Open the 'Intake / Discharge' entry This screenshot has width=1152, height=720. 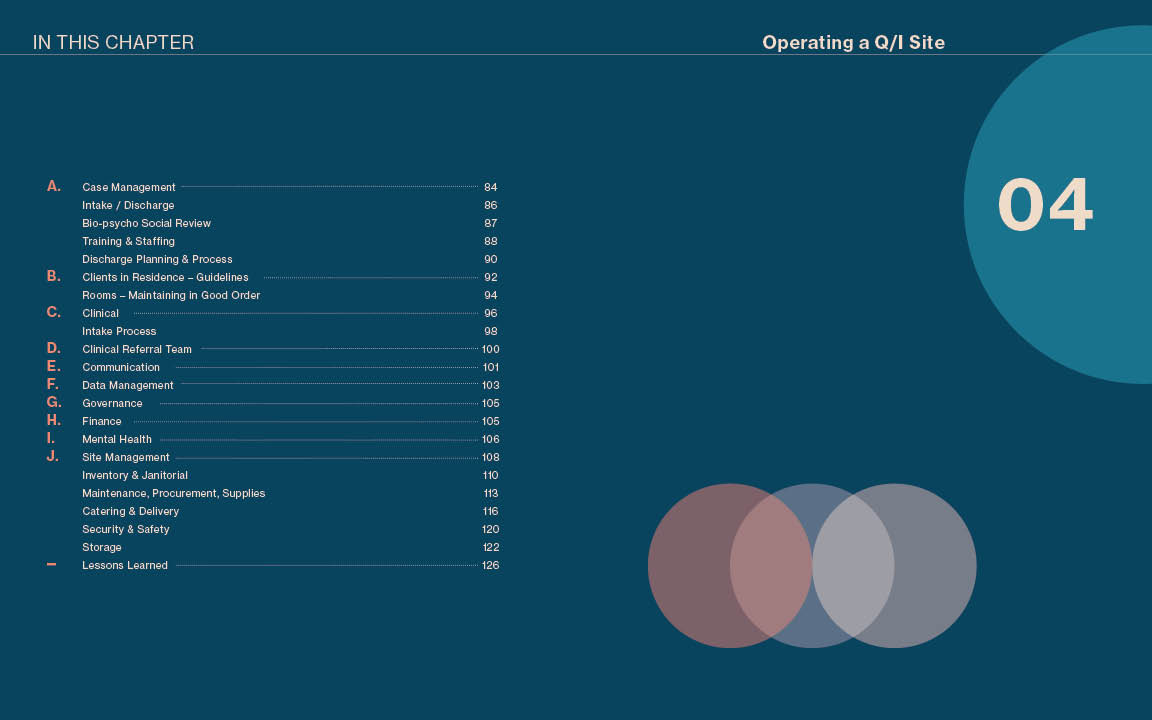[128, 205]
